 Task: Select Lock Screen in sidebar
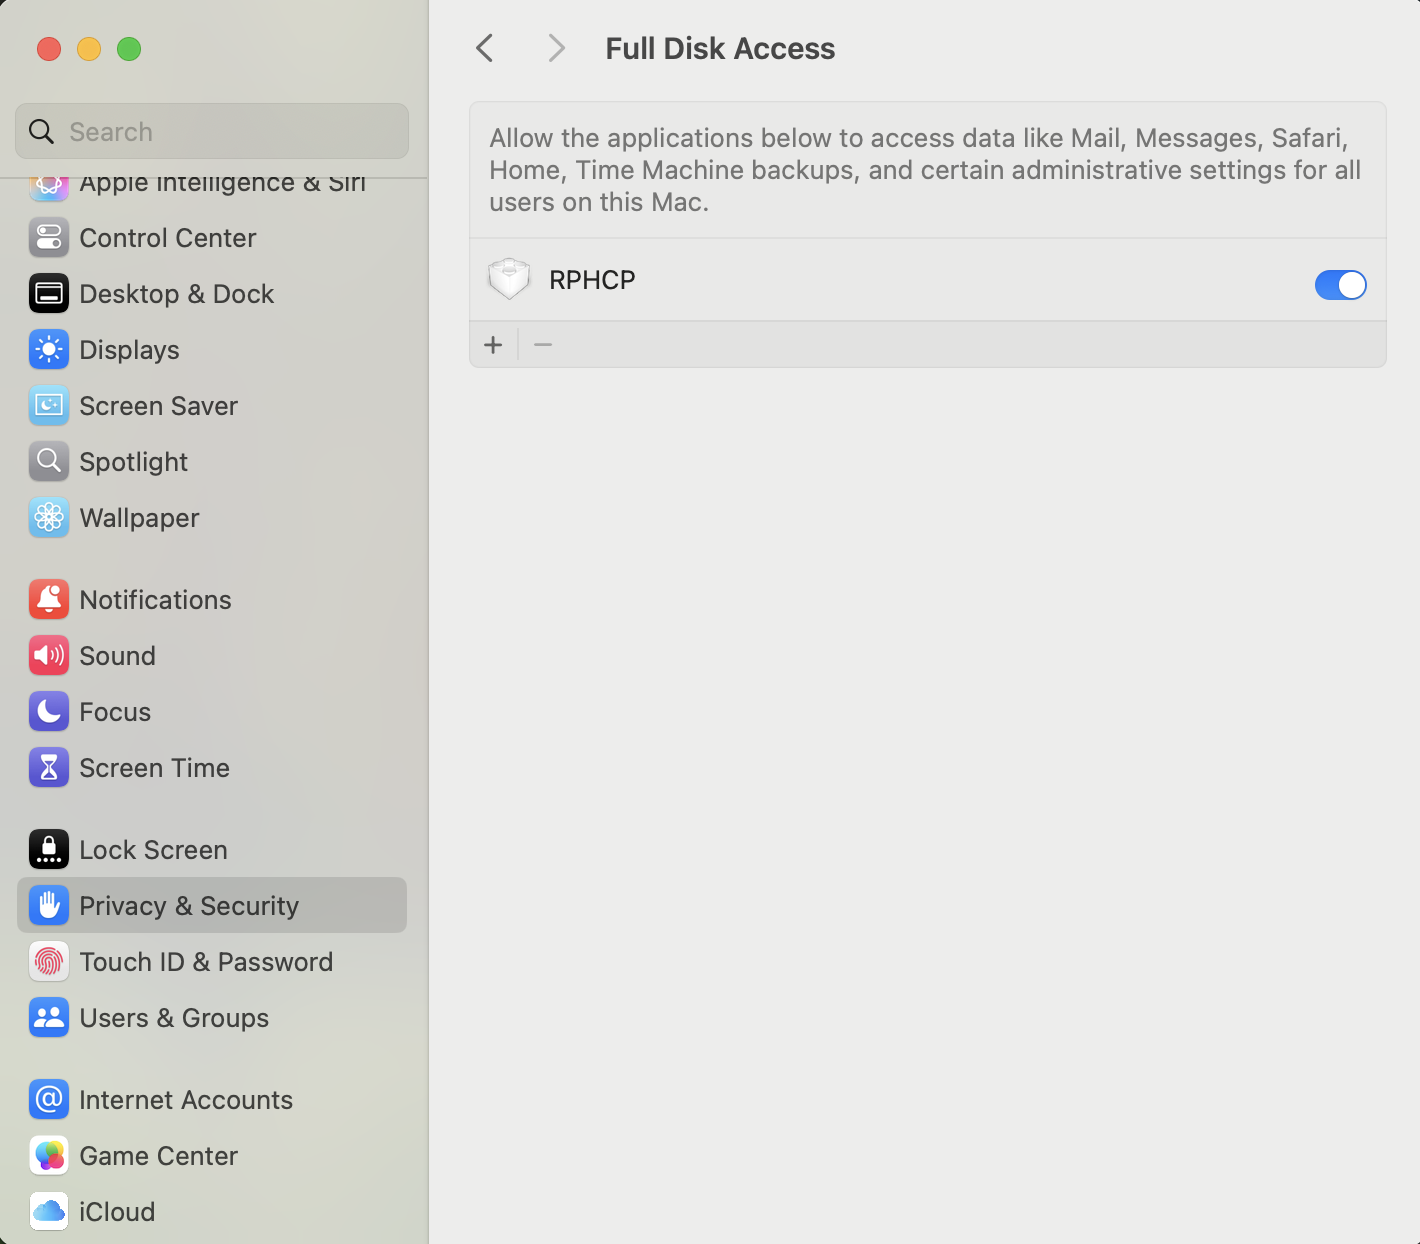153,850
